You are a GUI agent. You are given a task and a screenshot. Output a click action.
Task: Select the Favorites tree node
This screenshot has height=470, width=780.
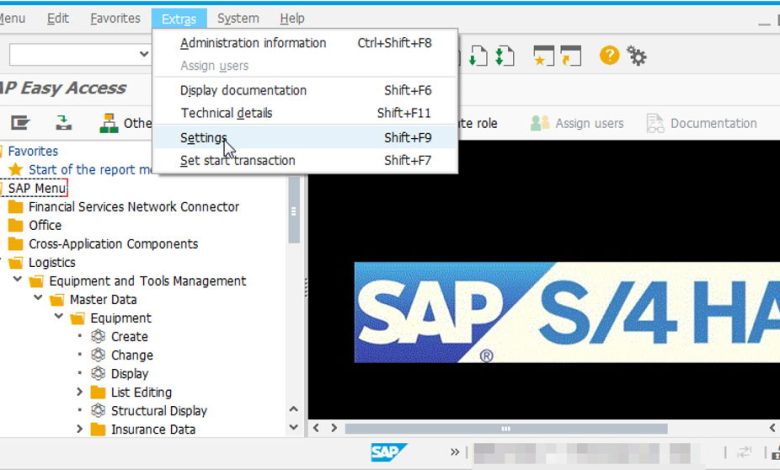pyautogui.click(x=33, y=151)
